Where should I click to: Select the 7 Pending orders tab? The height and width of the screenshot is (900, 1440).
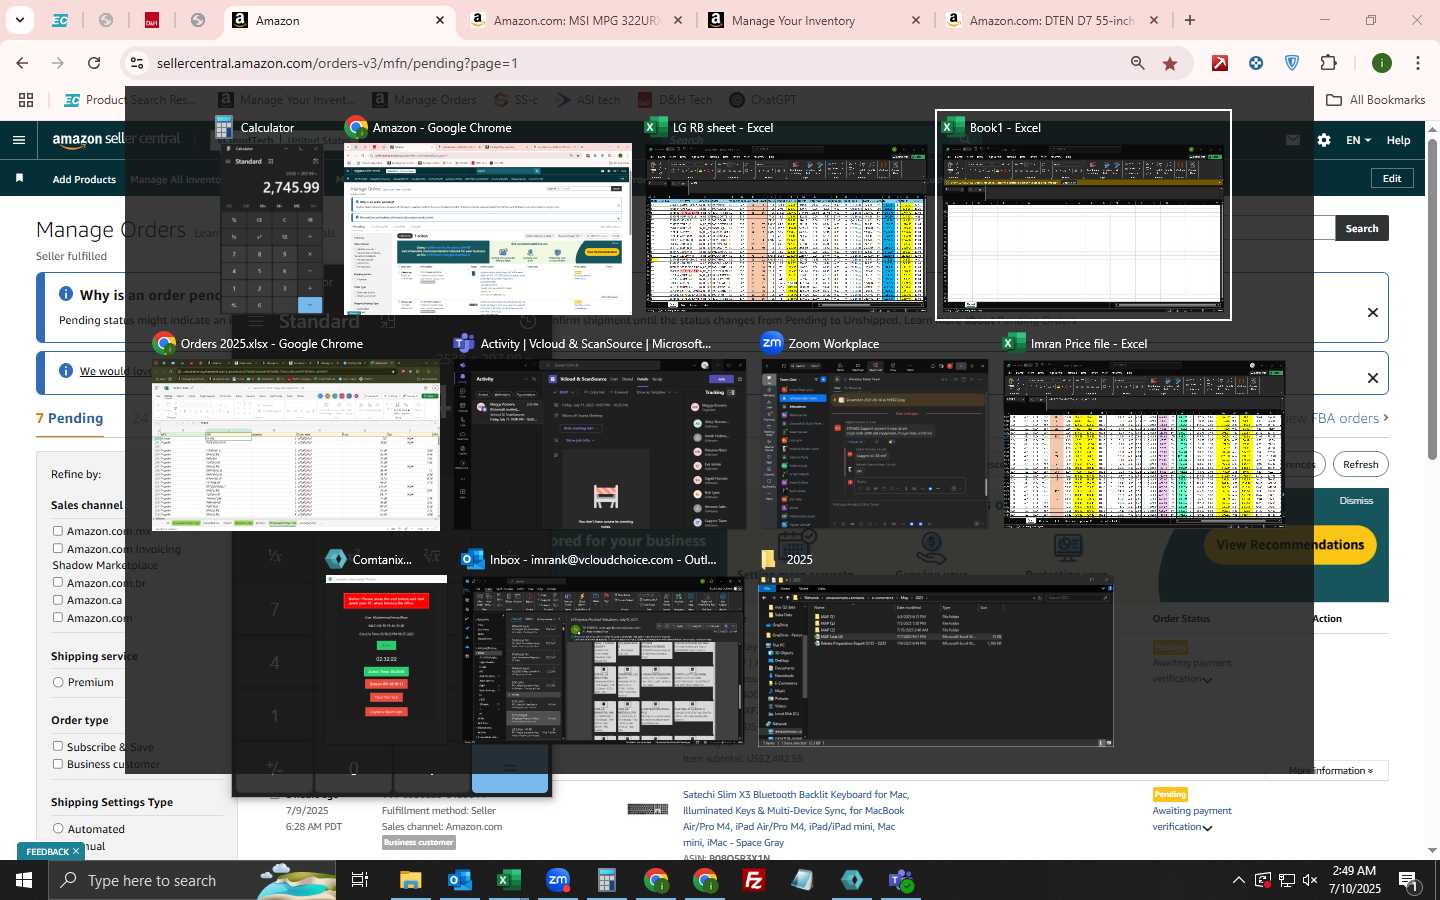point(70,418)
